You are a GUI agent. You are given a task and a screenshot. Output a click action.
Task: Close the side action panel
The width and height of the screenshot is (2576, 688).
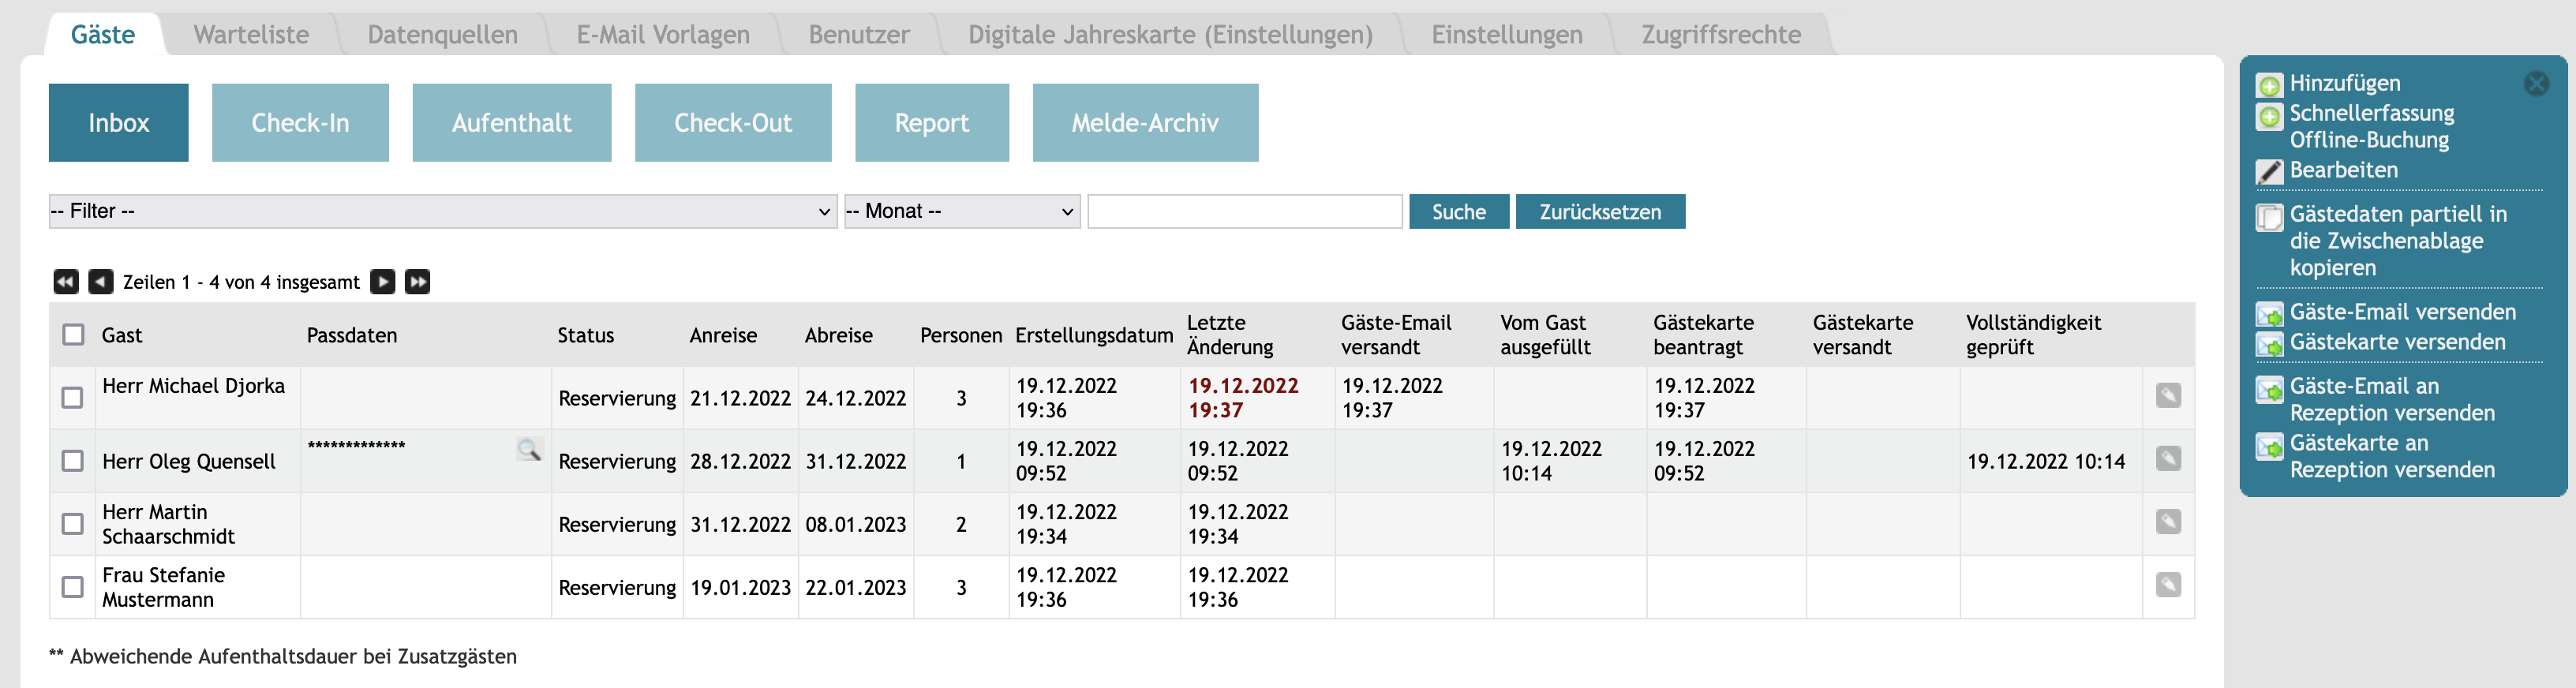[x=2536, y=84]
